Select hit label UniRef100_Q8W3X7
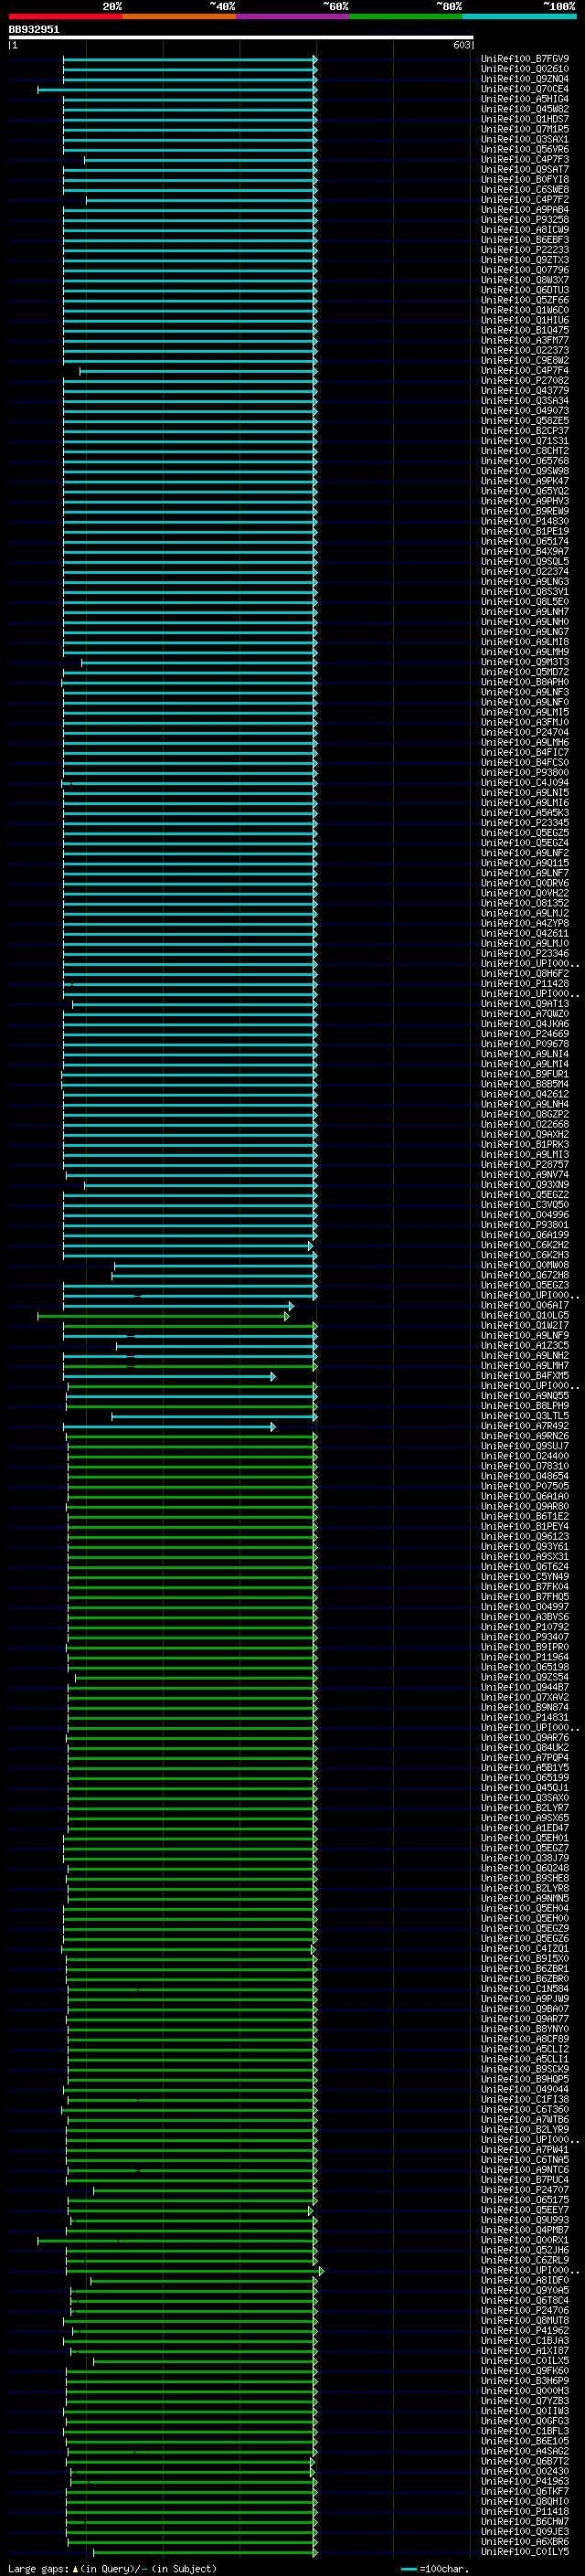 pyautogui.click(x=525, y=280)
